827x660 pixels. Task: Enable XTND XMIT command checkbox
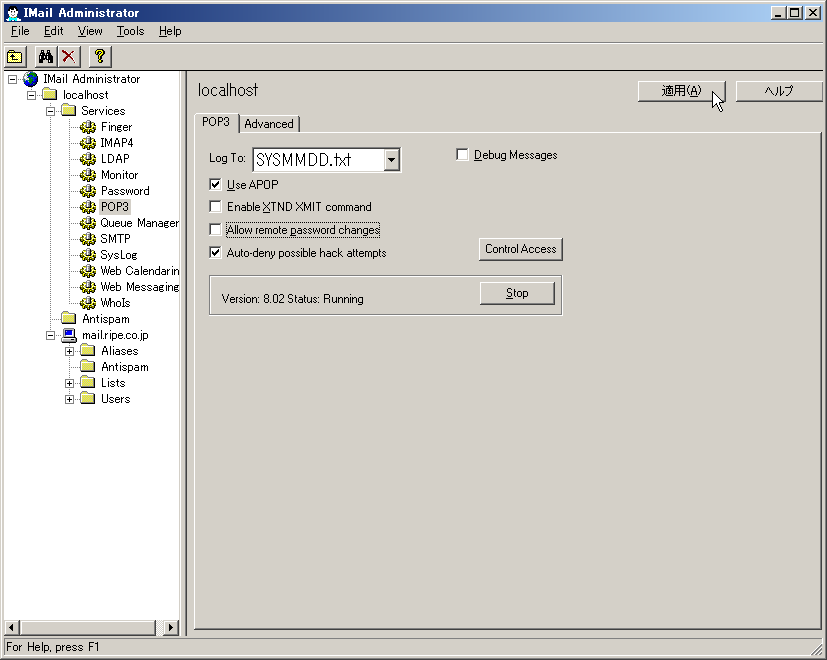point(215,206)
